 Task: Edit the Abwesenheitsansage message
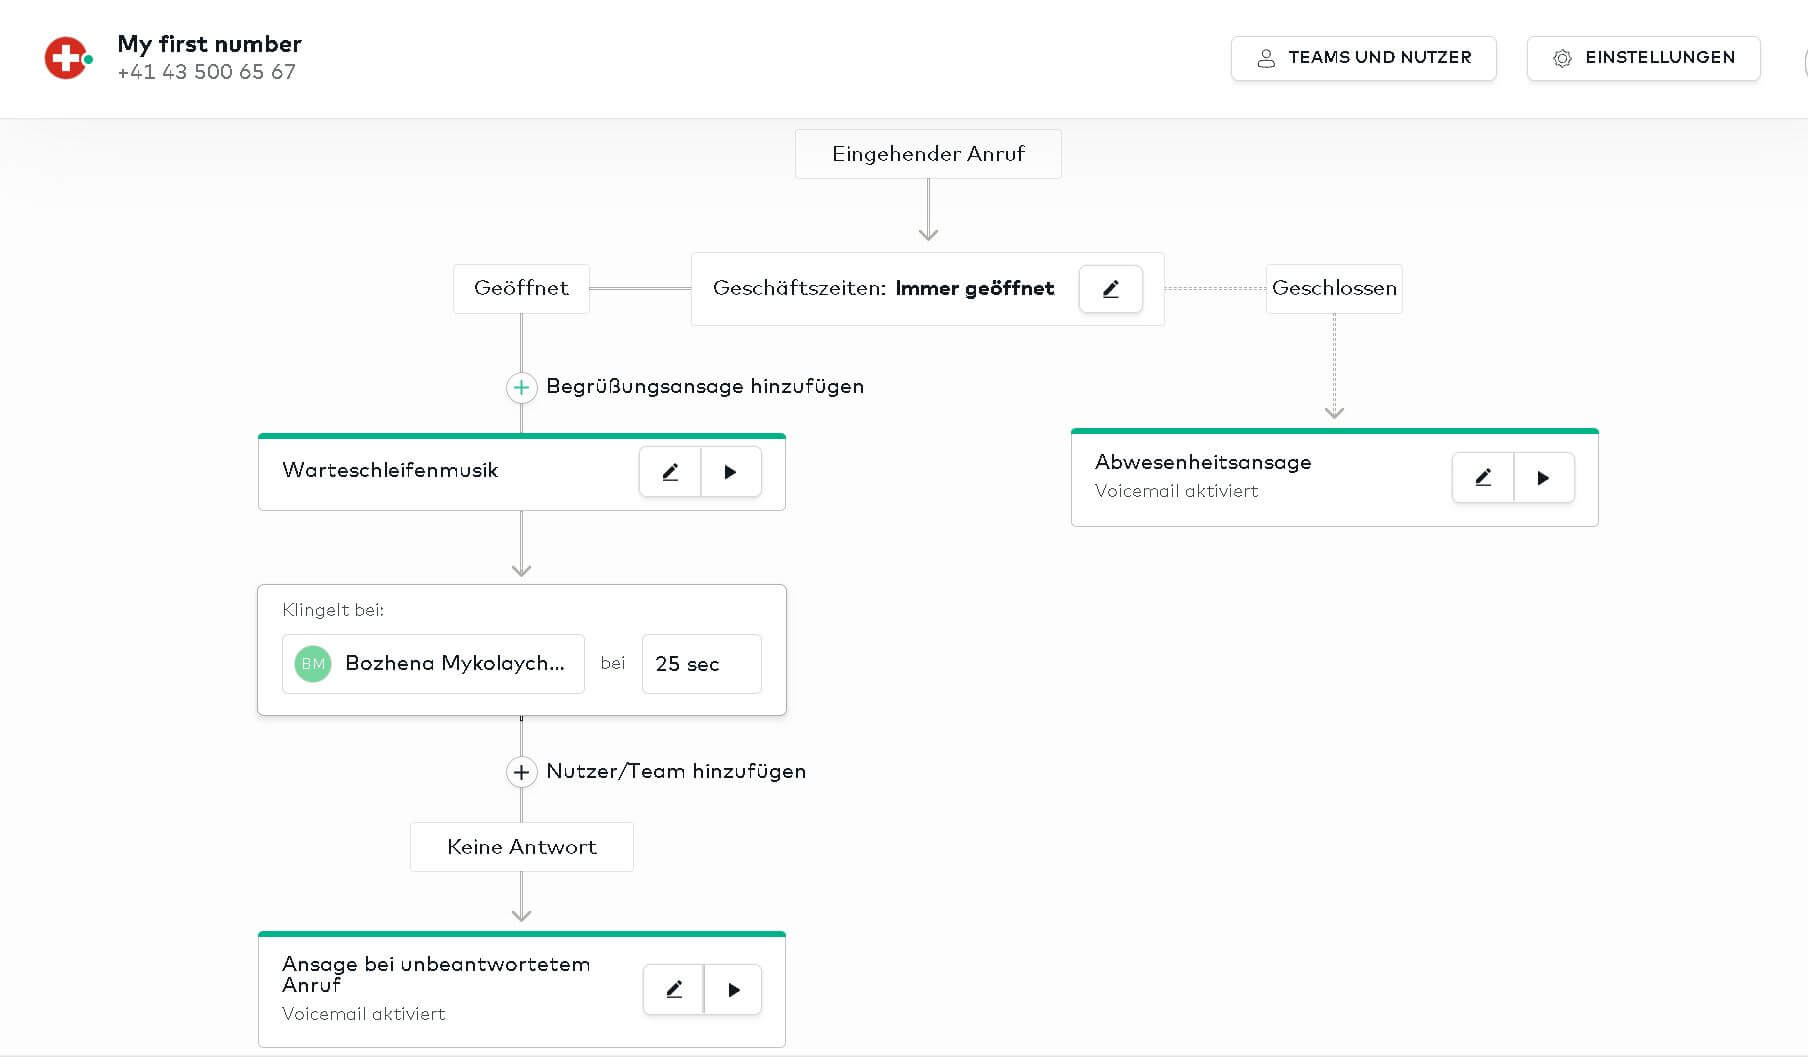click(1483, 478)
